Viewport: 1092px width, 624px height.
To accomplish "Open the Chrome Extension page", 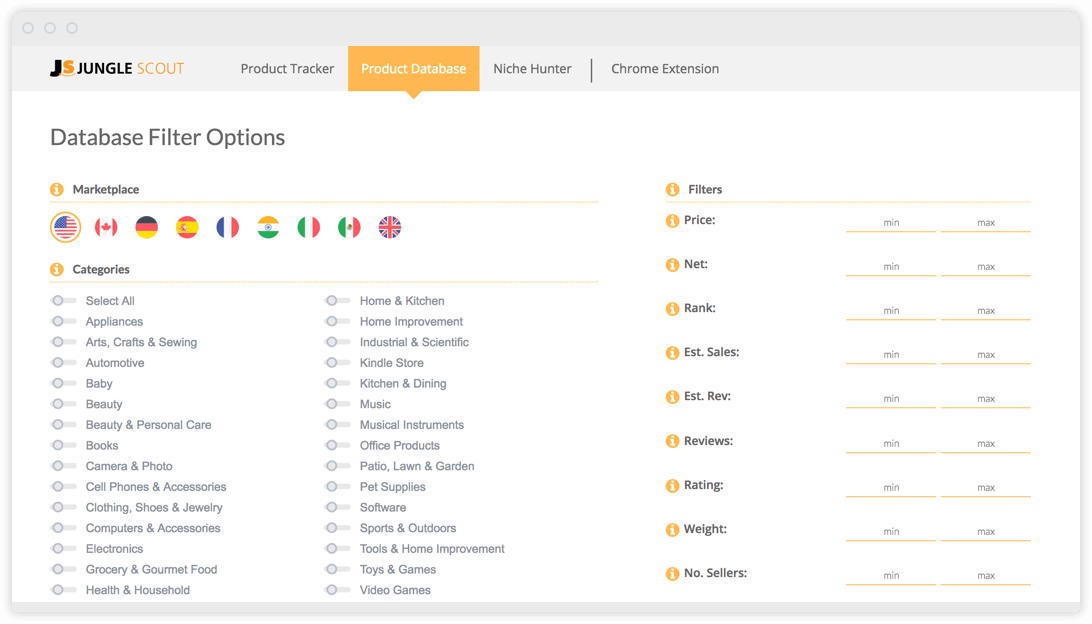I will click(x=665, y=68).
